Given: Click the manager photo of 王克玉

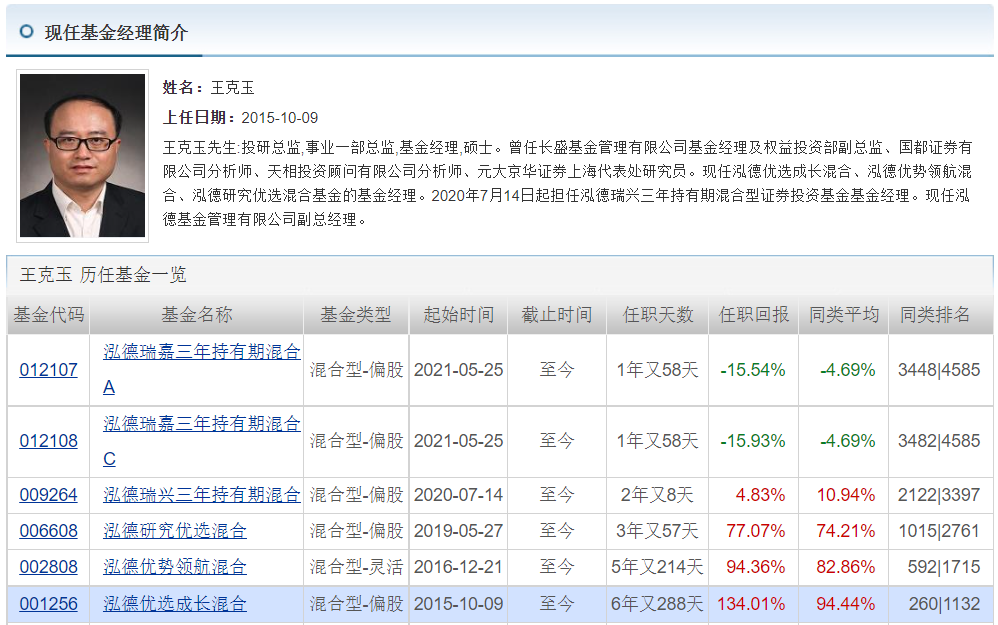Looking at the screenshot, I should pyautogui.click(x=85, y=157).
